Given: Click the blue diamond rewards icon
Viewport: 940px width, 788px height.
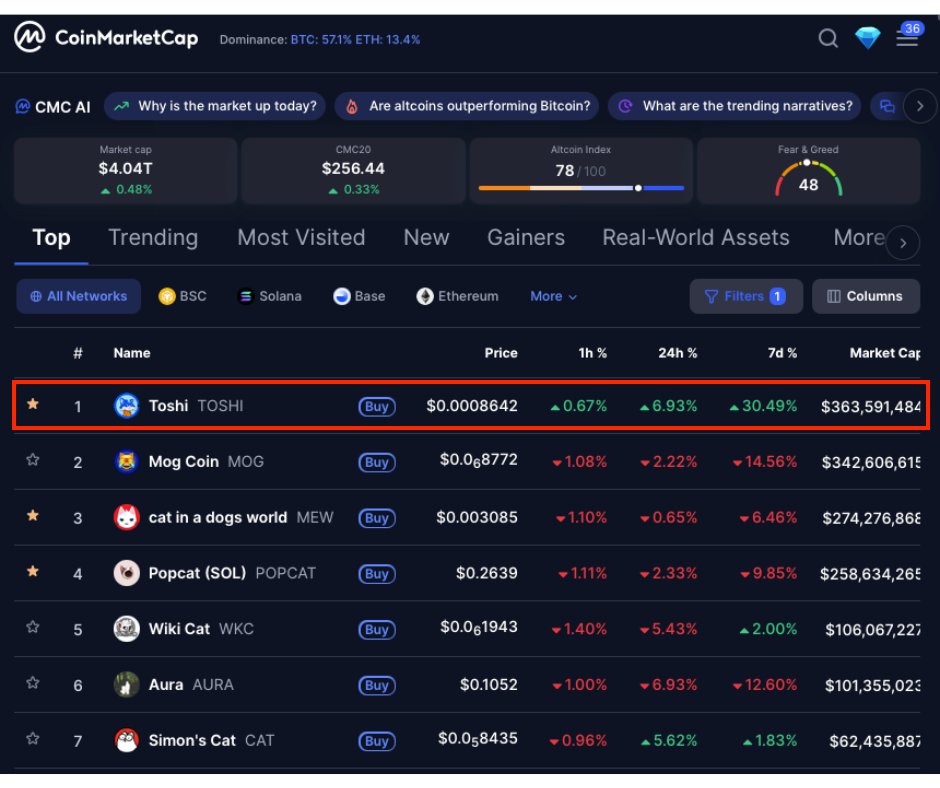Looking at the screenshot, I should [867, 38].
